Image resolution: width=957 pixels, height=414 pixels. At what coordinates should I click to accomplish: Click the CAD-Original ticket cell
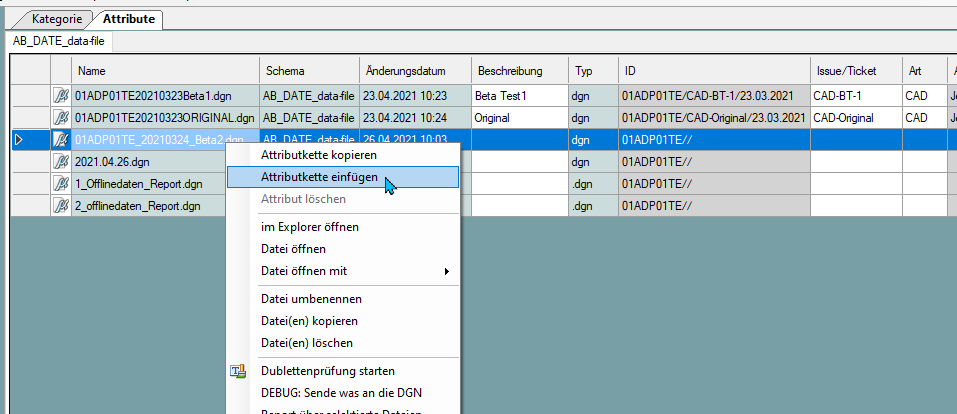857,118
